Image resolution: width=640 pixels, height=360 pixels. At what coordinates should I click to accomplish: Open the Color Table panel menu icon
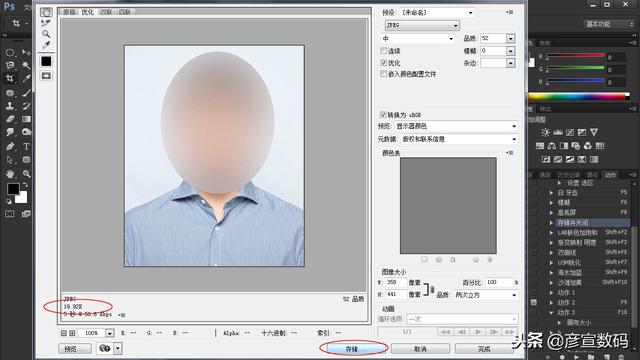tap(509, 153)
